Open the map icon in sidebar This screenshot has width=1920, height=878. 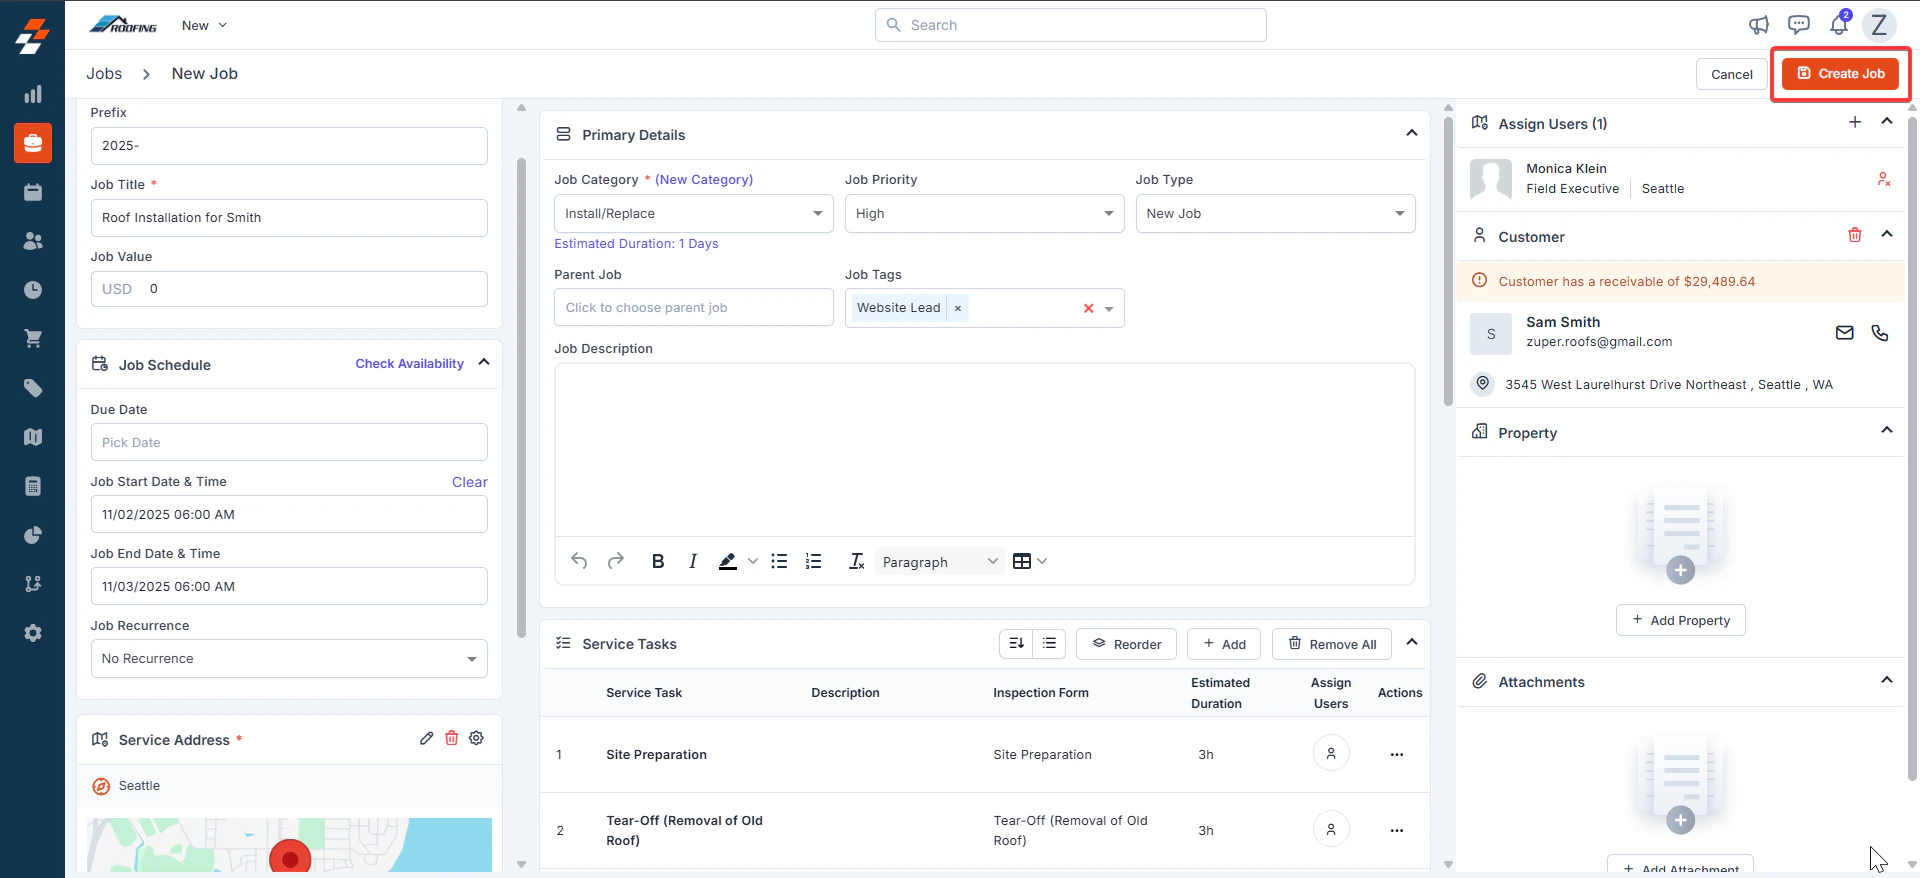tap(33, 437)
